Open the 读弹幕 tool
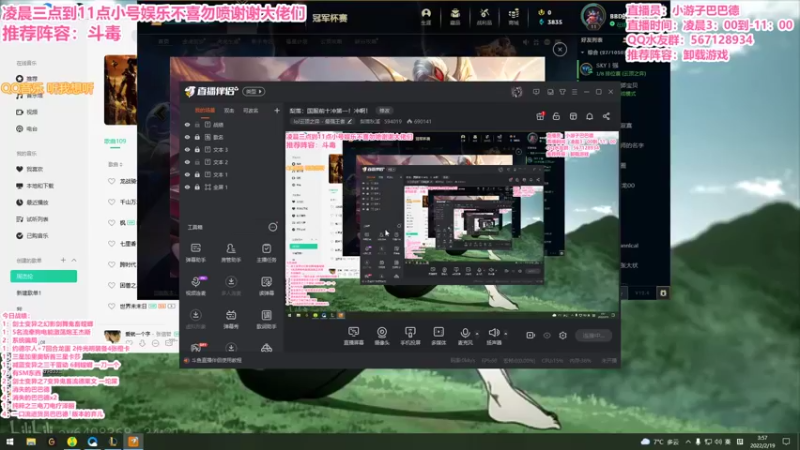The width and height of the screenshot is (800, 450). [x=266, y=286]
